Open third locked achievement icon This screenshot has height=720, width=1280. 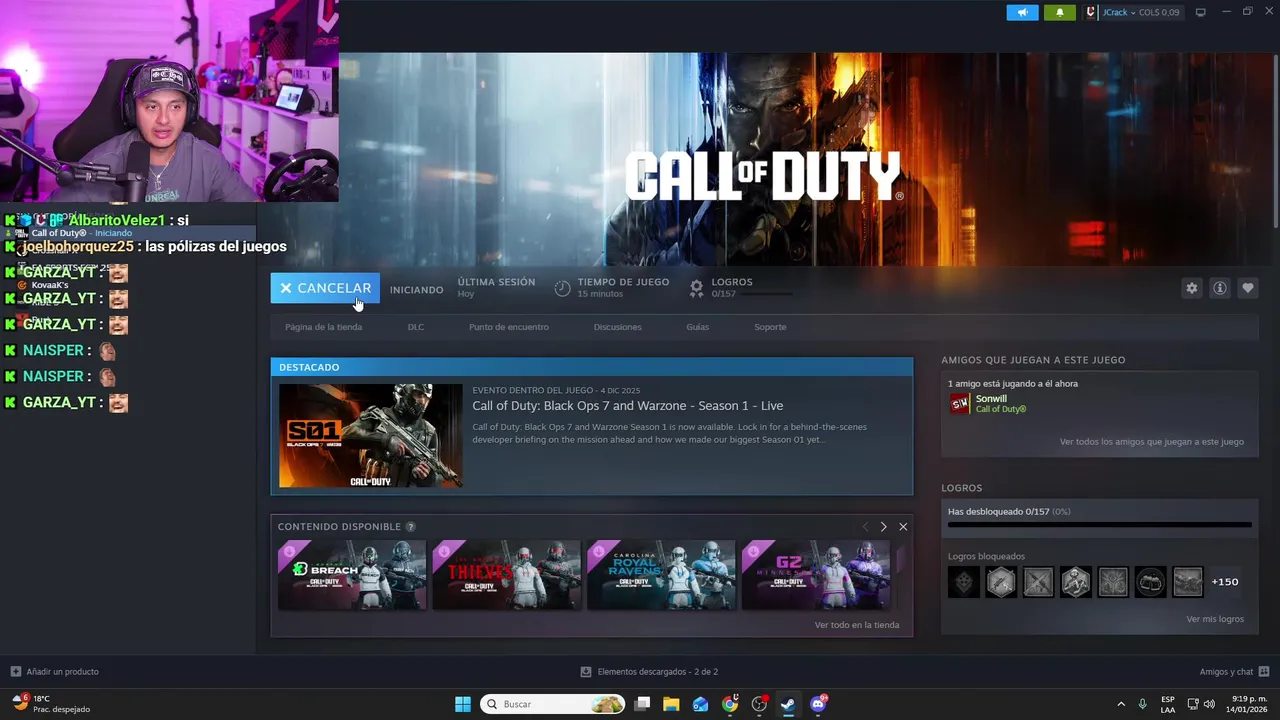(x=1038, y=582)
